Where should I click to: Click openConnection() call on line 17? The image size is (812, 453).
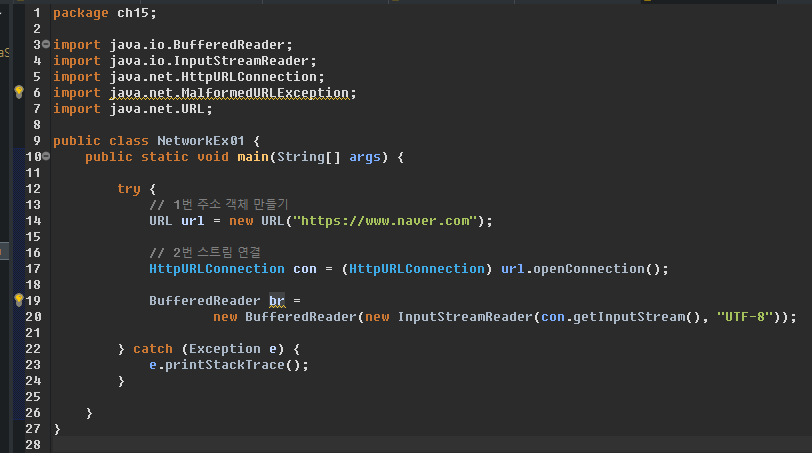[x=597, y=269]
